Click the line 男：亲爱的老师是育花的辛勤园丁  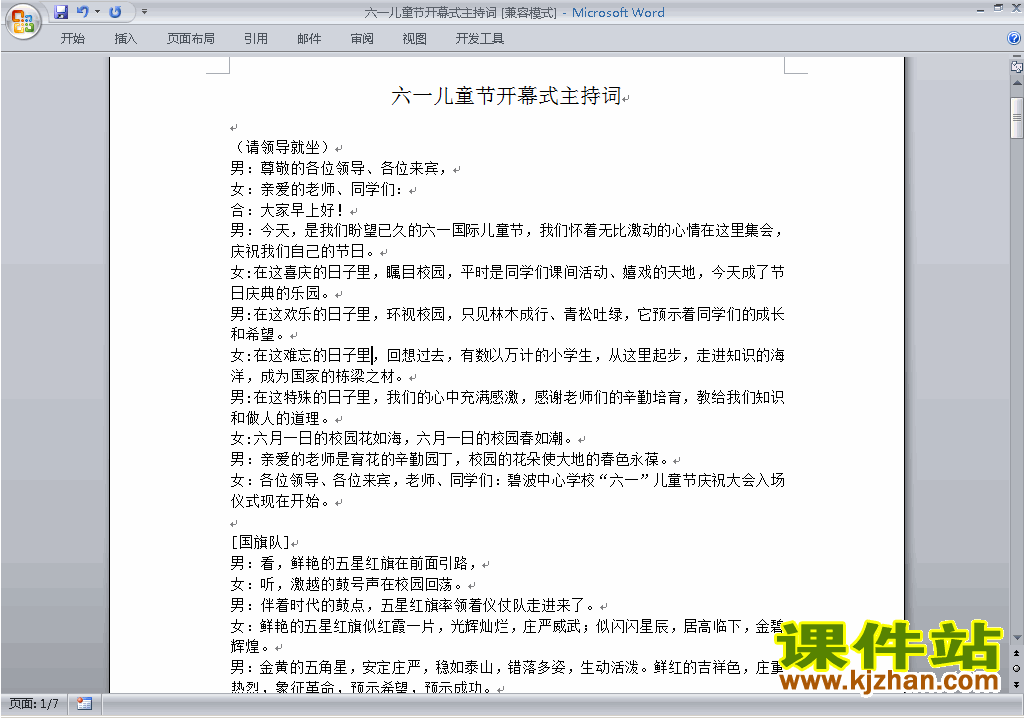click(451, 459)
